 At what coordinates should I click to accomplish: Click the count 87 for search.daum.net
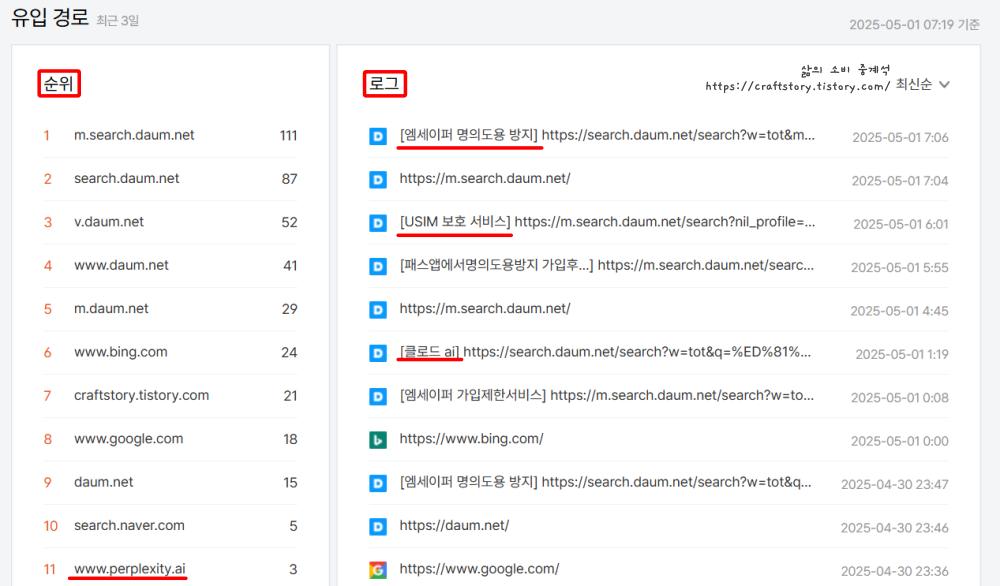290,179
